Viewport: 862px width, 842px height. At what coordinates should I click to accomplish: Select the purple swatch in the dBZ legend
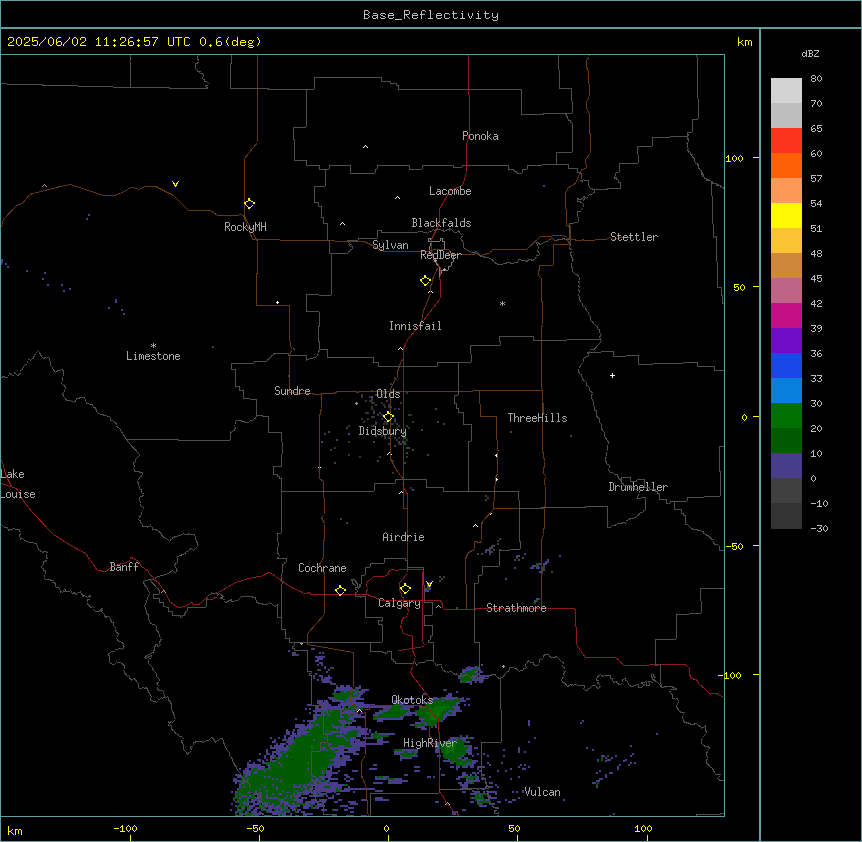tap(786, 340)
